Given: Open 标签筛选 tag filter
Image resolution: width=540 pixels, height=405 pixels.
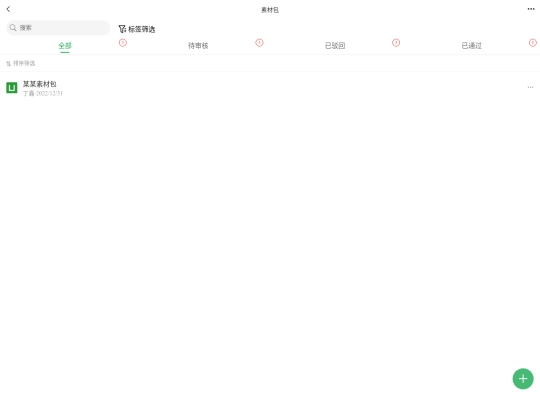Looking at the screenshot, I should (x=137, y=29).
